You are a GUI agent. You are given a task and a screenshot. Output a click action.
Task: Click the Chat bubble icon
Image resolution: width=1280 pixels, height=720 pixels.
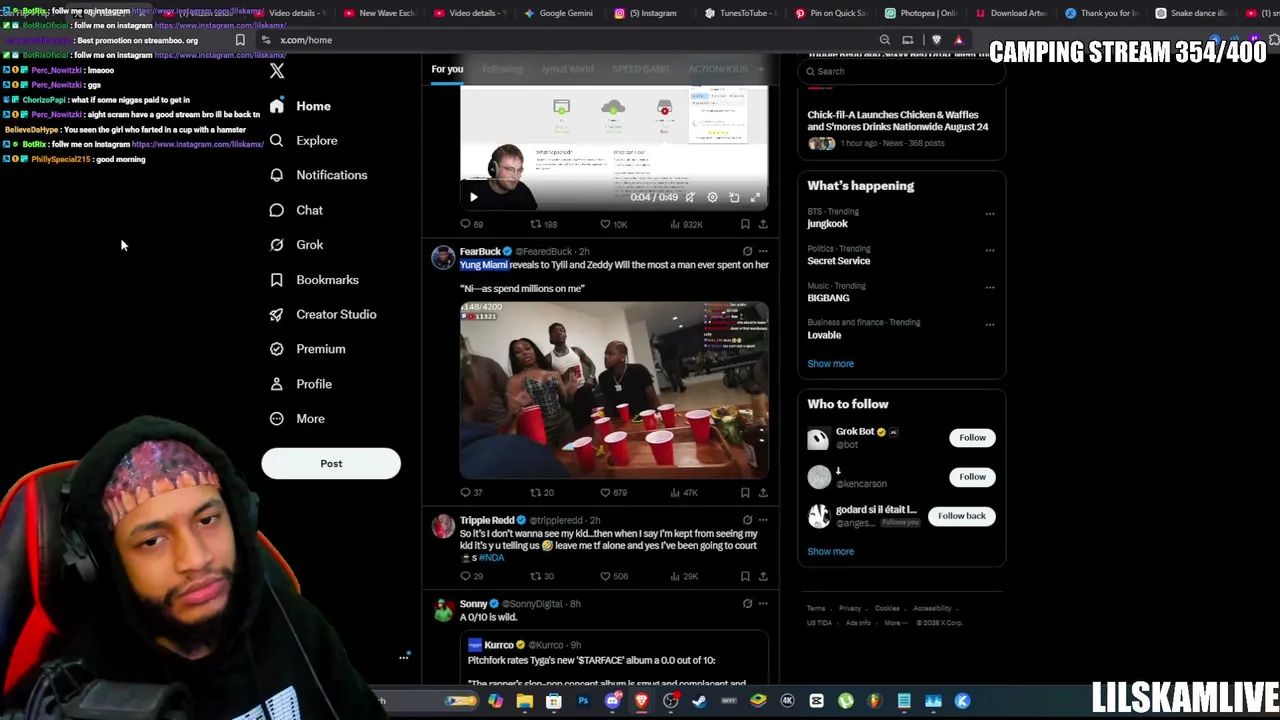277,210
